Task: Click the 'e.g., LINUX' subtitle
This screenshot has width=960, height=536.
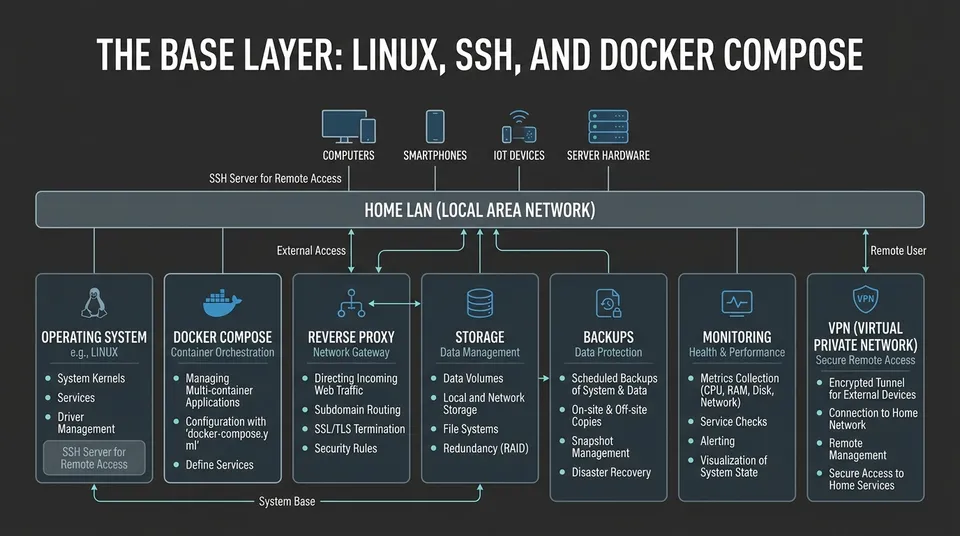Action: 94,352
